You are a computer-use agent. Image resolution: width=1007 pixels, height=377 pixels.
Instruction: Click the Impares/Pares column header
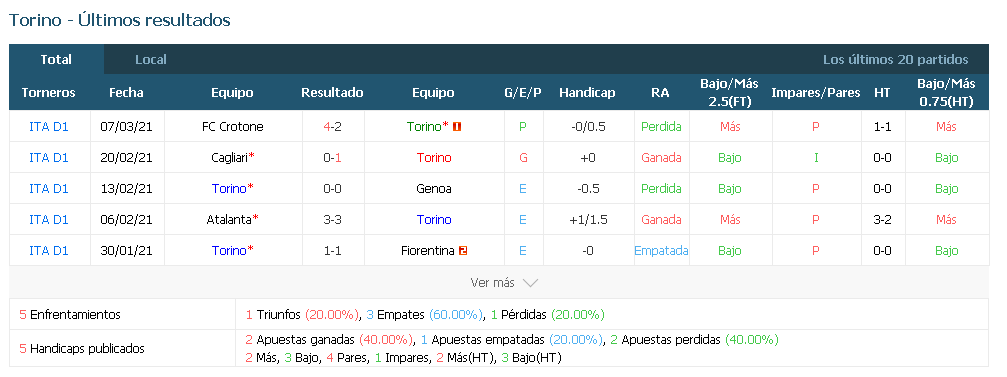click(815, 92)
